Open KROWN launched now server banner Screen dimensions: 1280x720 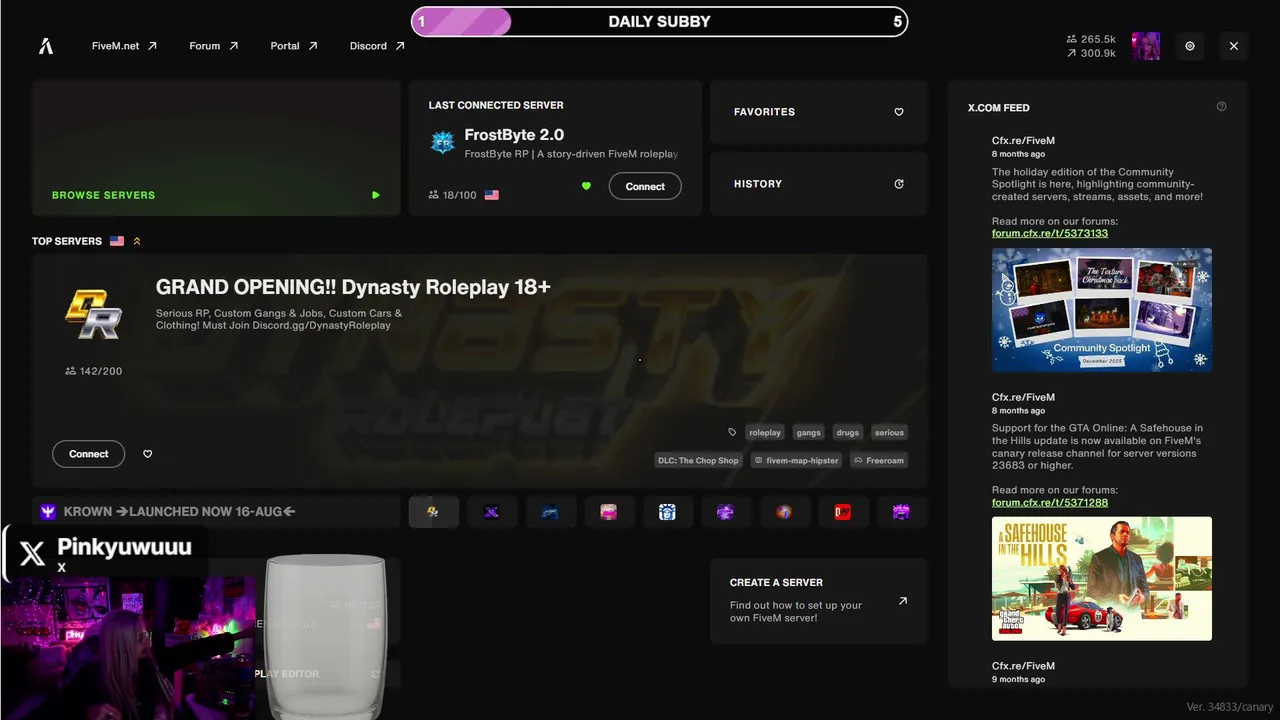[x=216, y=512]
